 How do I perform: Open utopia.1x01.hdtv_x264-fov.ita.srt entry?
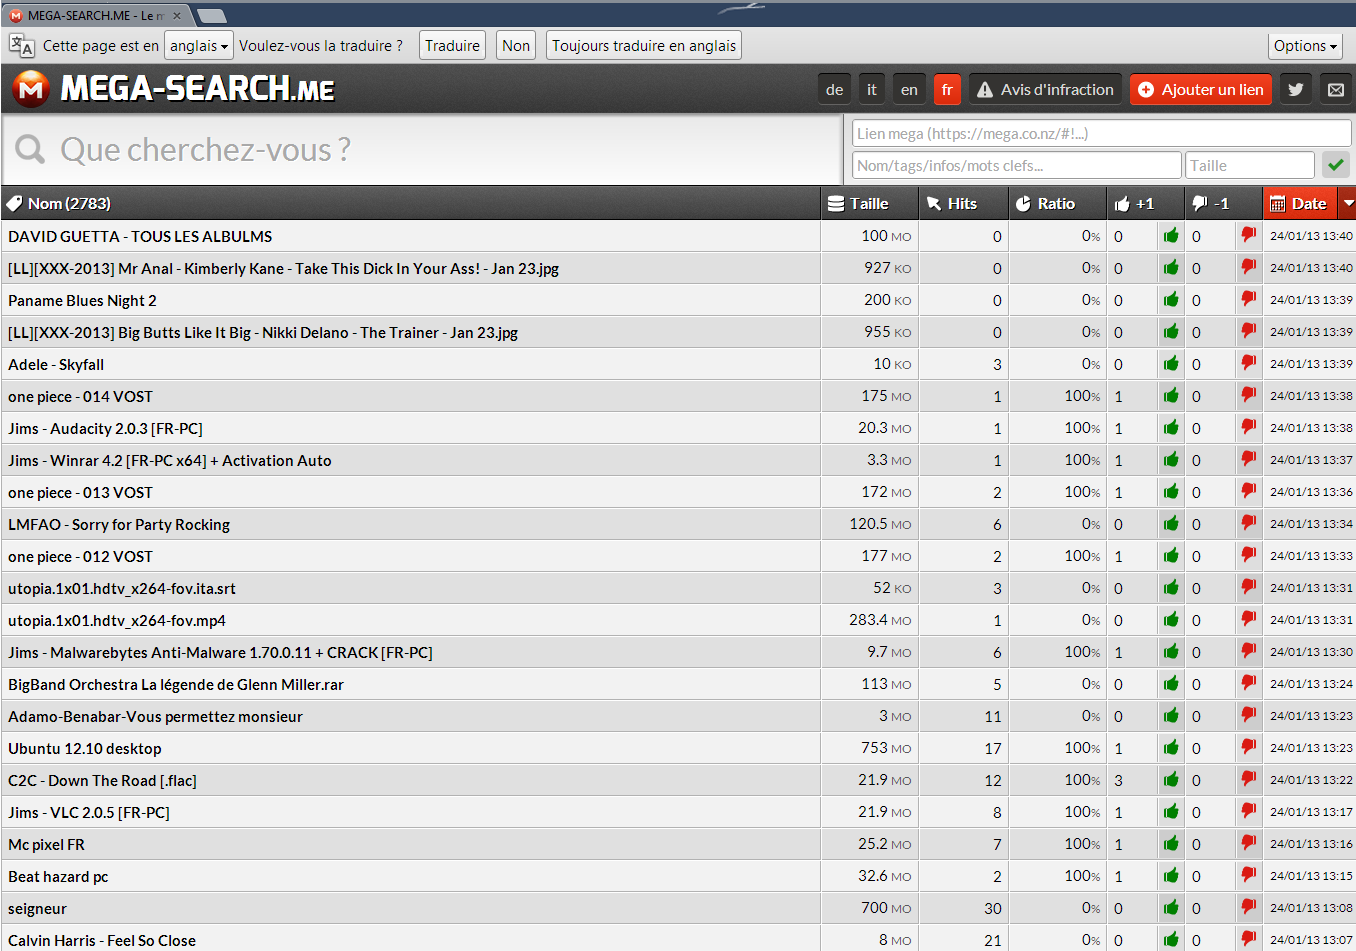point(122,588)
